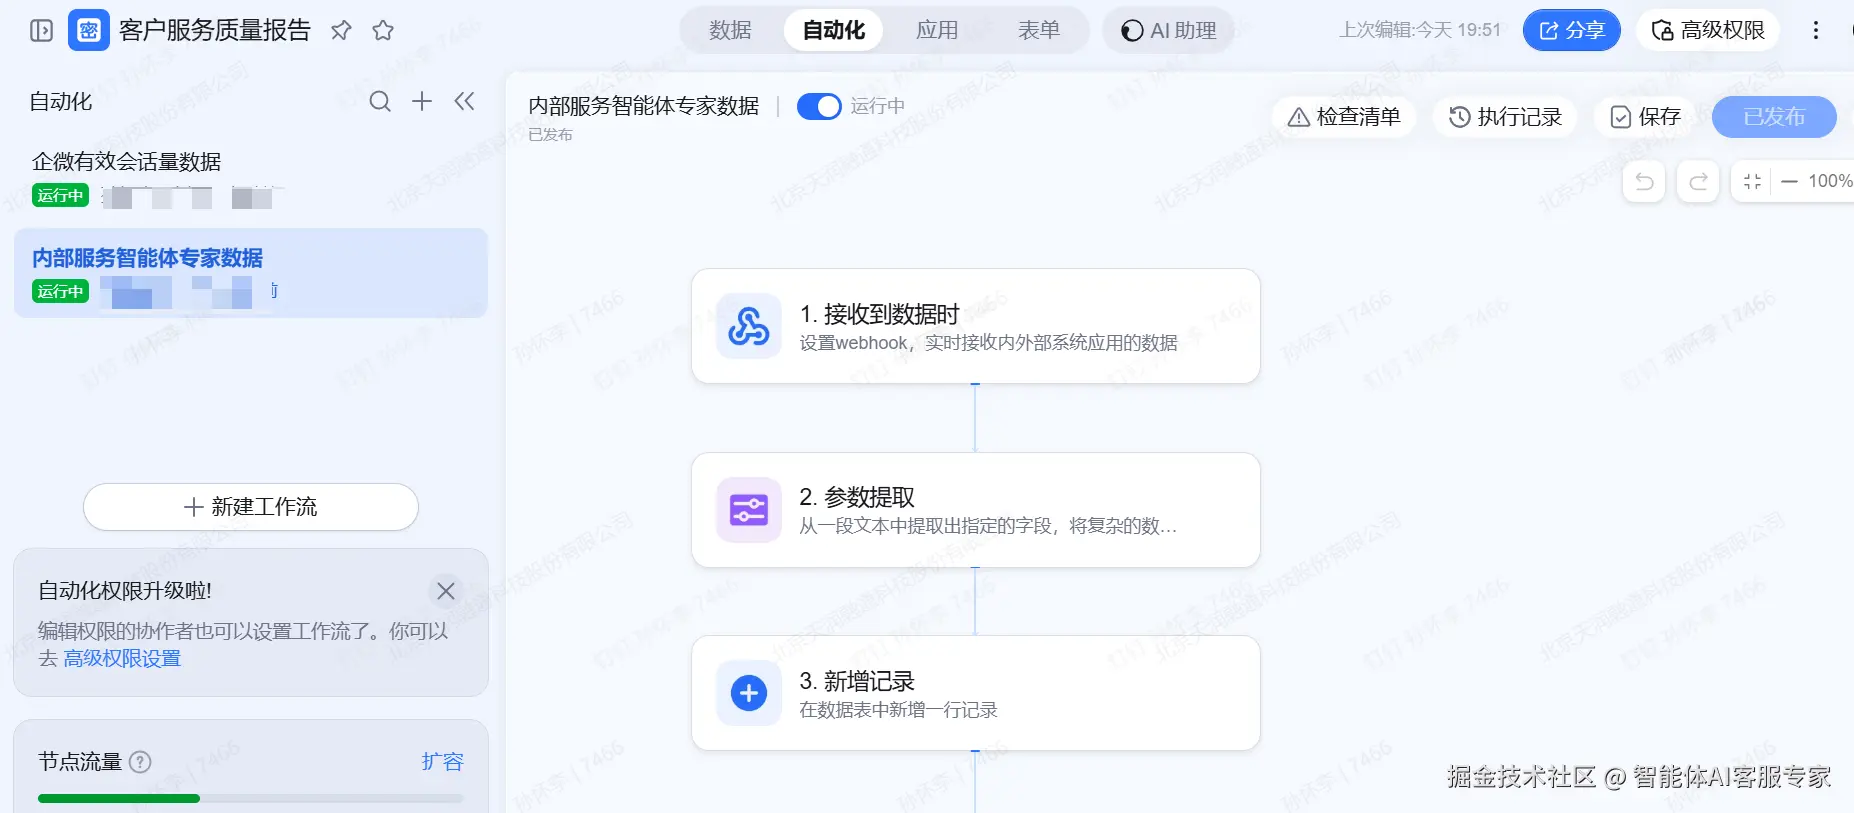Open the 节点流量 help question icon
Viewport: 1854px width, 813px height.
[141, 762]
